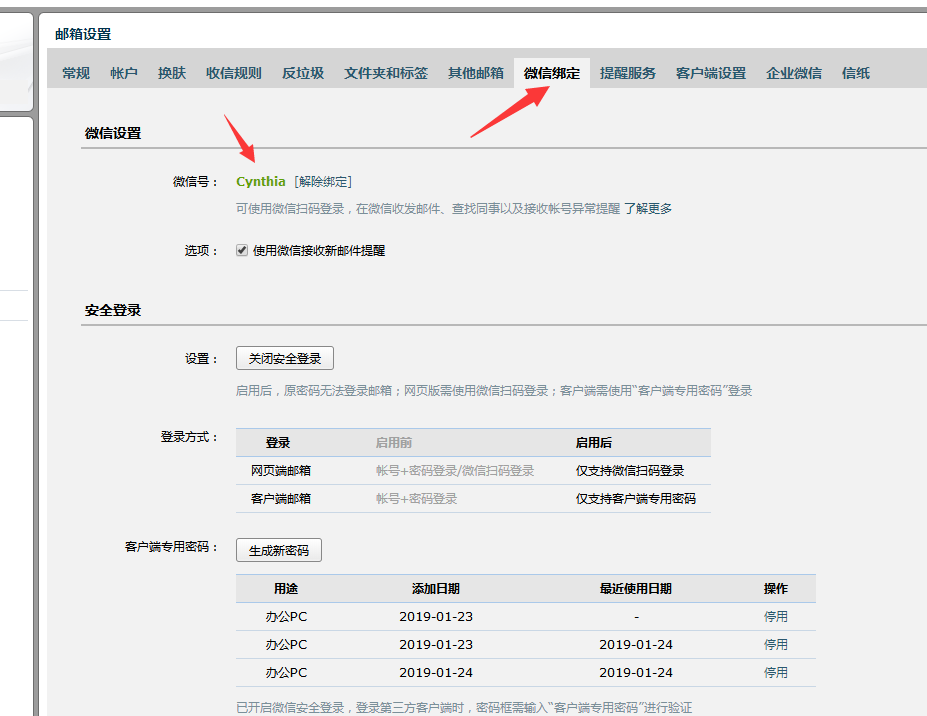Select the 微信绑定 tab

[x=552, y=73]
